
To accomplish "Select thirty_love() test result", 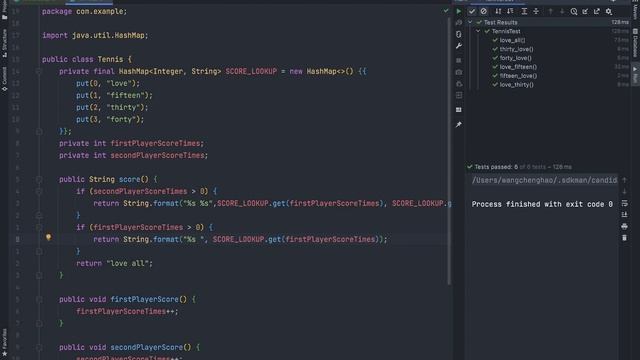I will click(516, 49).
